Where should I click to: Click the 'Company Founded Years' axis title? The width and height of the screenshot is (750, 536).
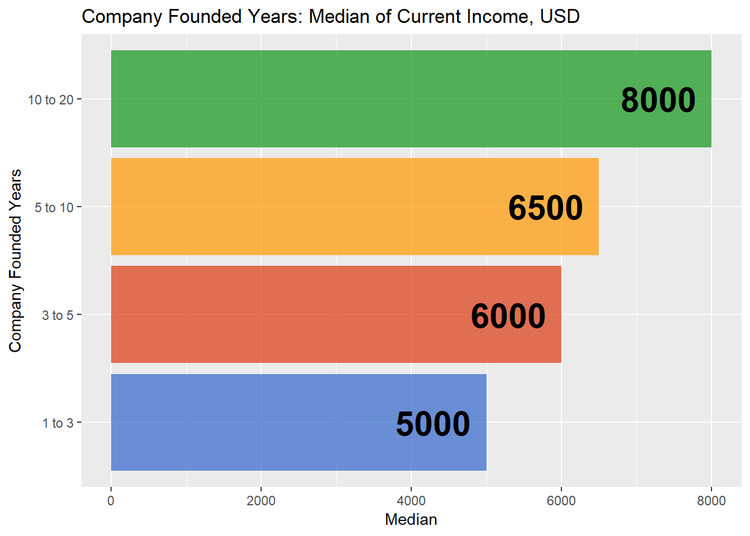(x=15, y=260)
